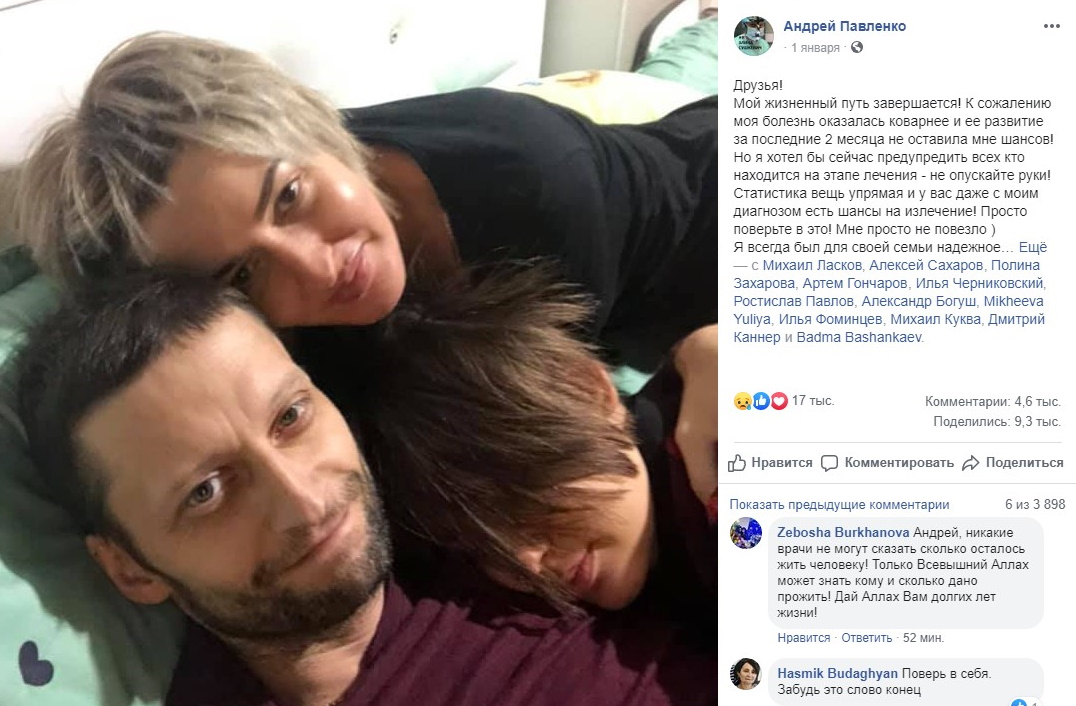Show previous comments
Viewport: 1076px width, 706px height.
point(839,504)
